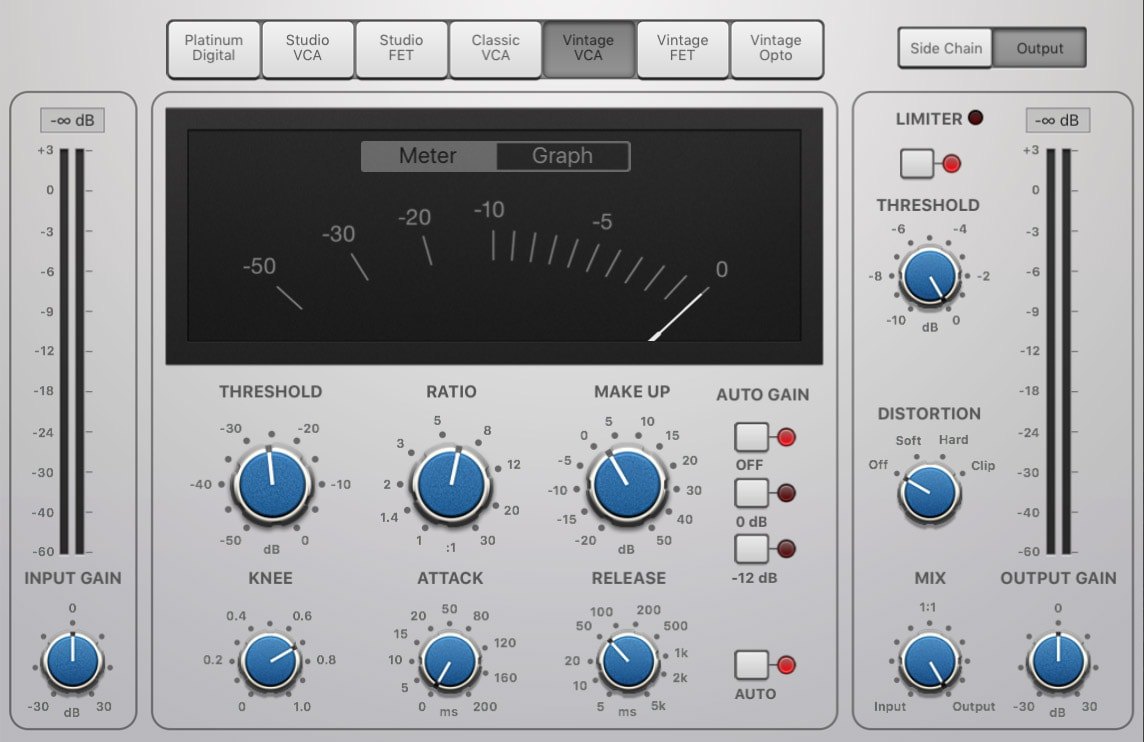Click the output level meter bars

pos(1059,351)
